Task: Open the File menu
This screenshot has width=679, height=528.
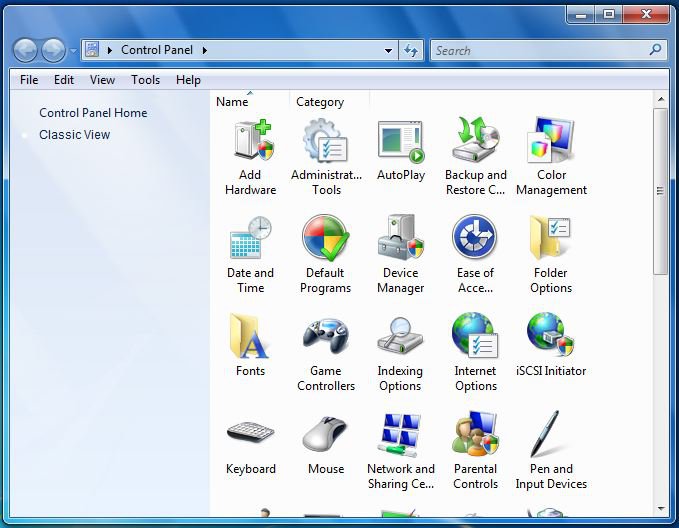Action: [29, 80]
